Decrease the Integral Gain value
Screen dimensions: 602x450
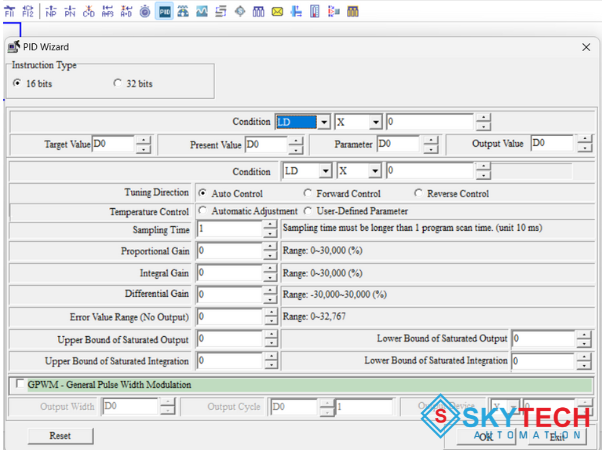(270, 277)
